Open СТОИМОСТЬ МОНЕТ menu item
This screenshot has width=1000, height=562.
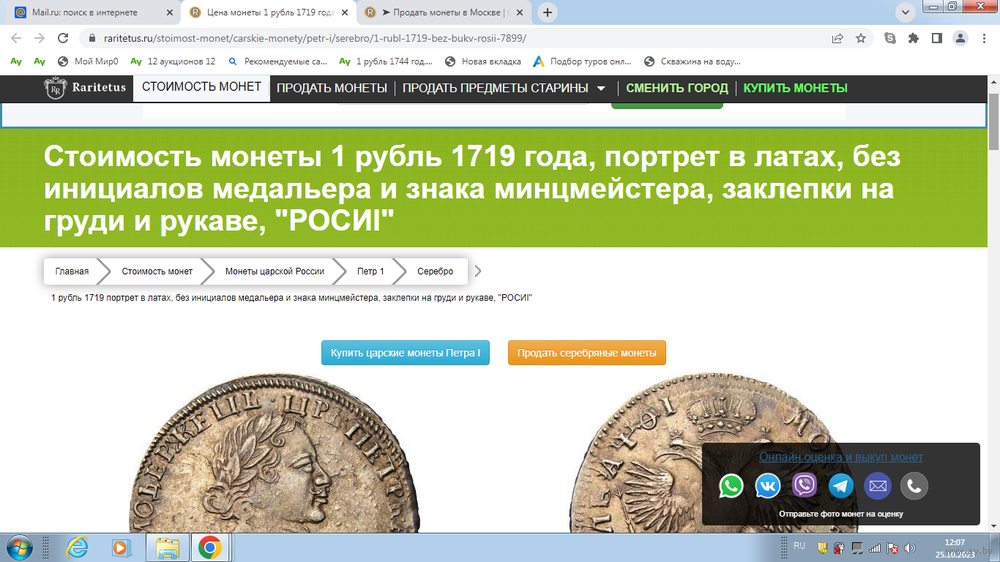[x=202, y=87]
